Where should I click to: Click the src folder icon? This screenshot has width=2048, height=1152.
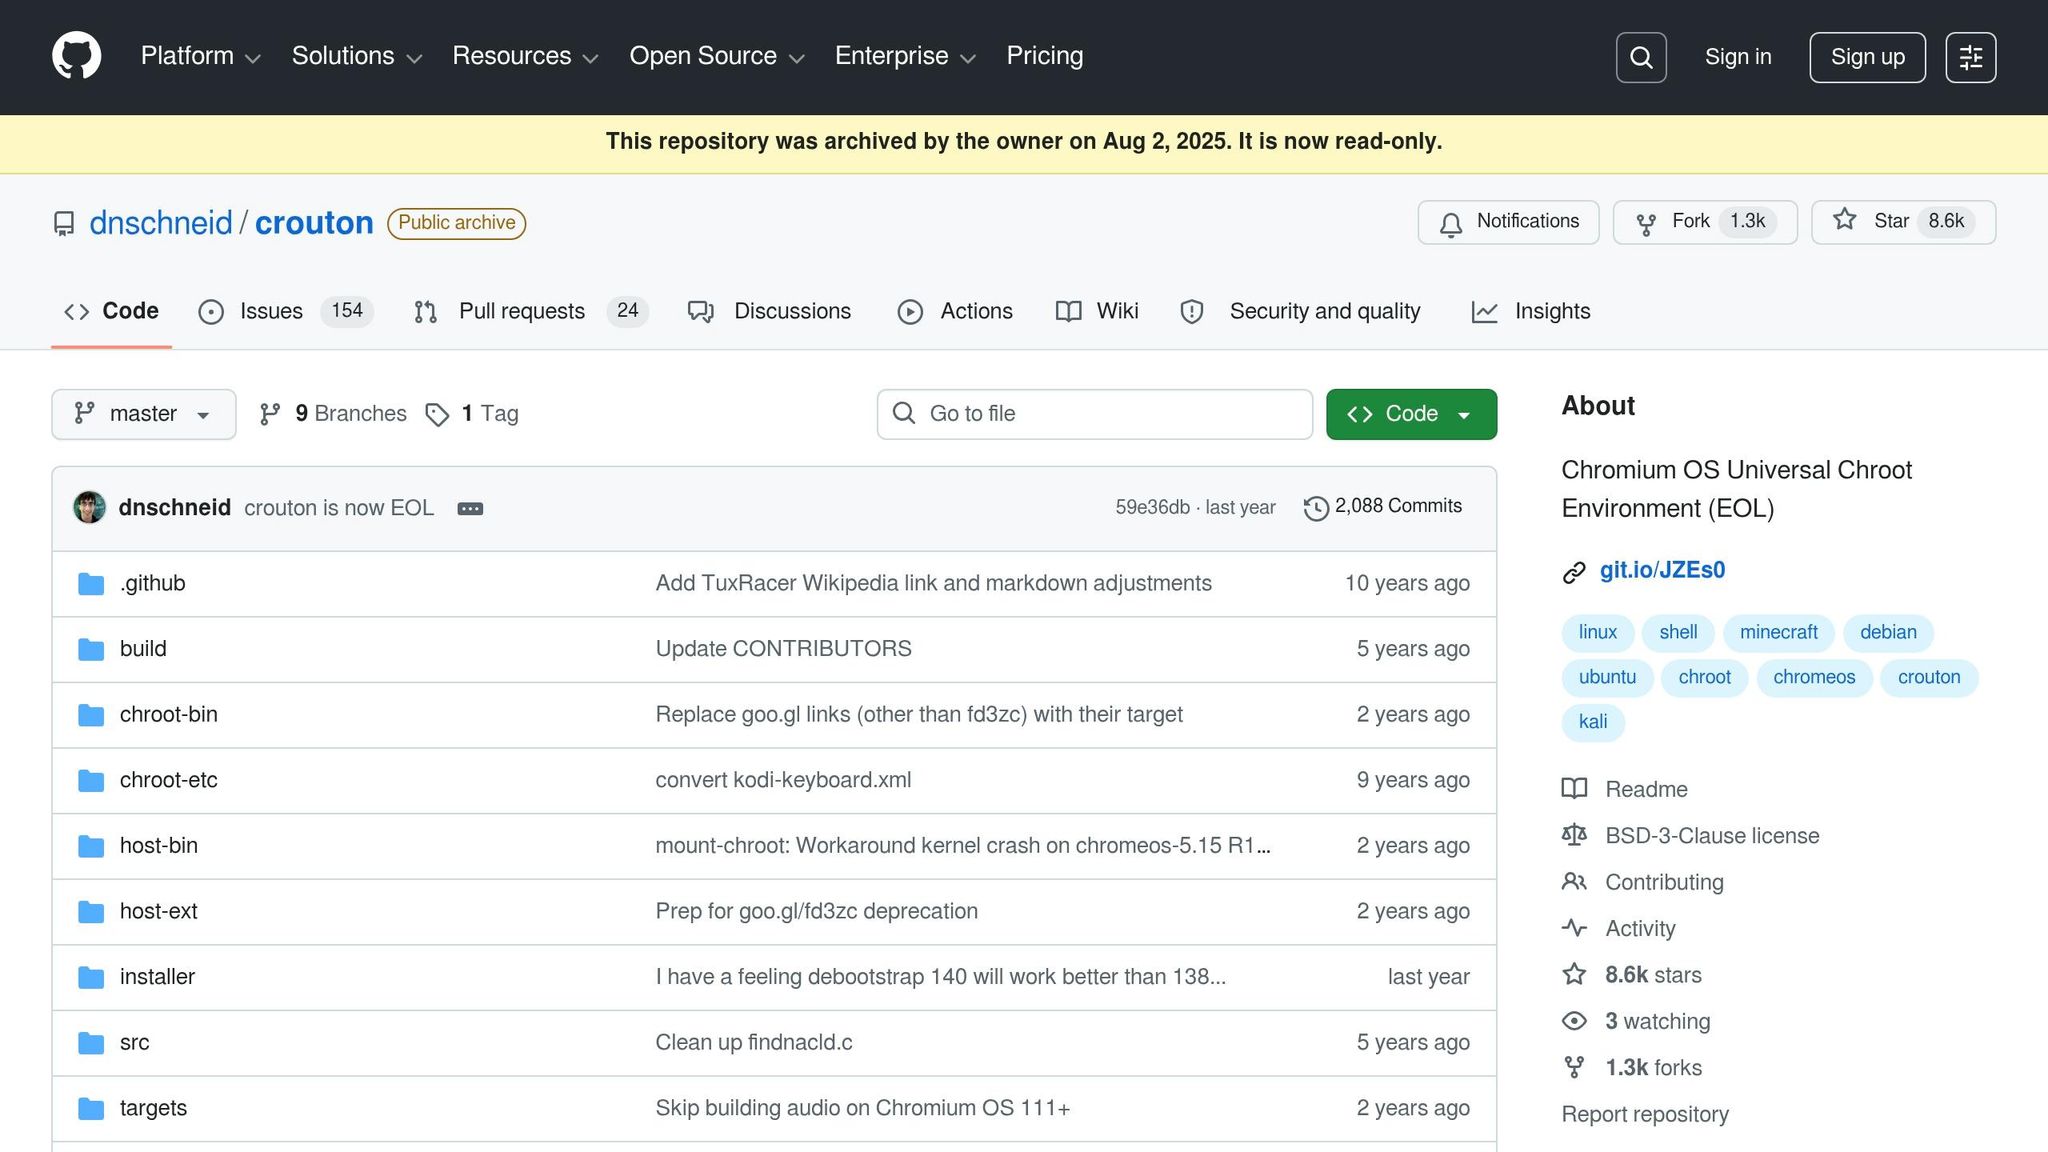point(91,1043)
